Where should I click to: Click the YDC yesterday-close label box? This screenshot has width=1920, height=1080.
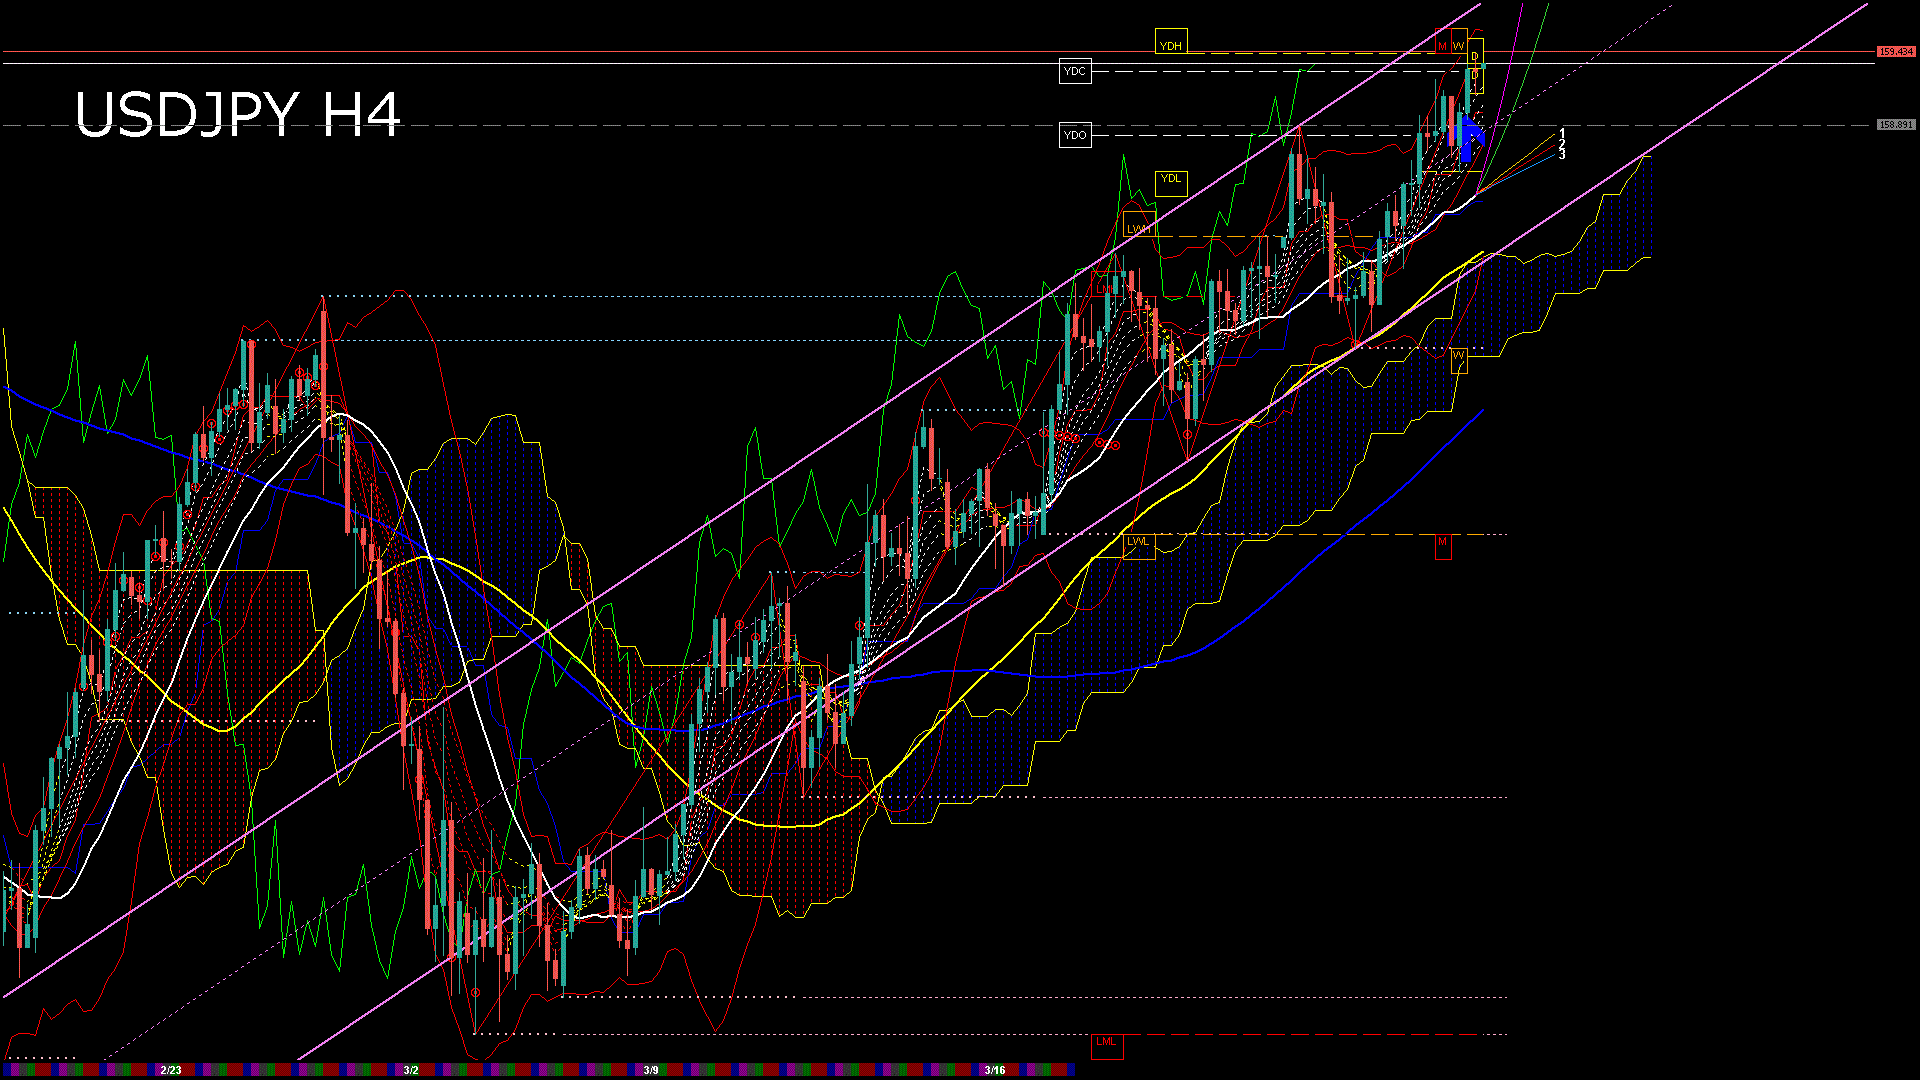click(1074, 71)
